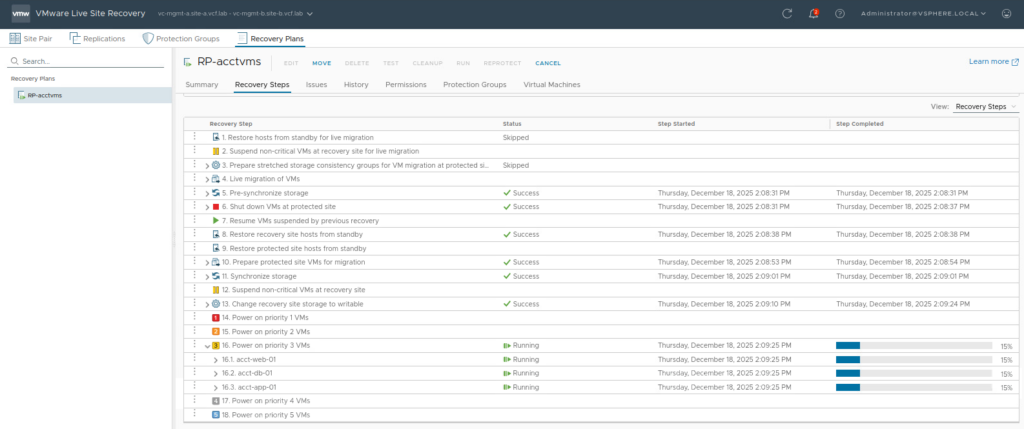Click the priority 2 VMs orange icon
Image resolution: width=1024 pixels, height=429 pixels.
pos(216,331)
